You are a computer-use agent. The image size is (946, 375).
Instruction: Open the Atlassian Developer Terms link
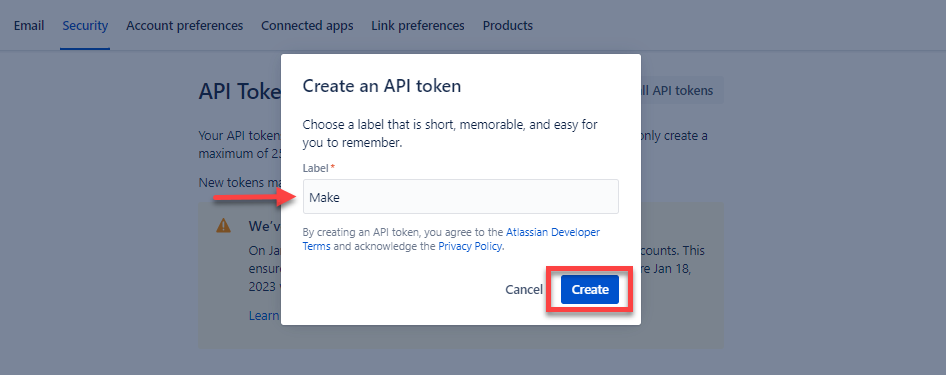451,239
